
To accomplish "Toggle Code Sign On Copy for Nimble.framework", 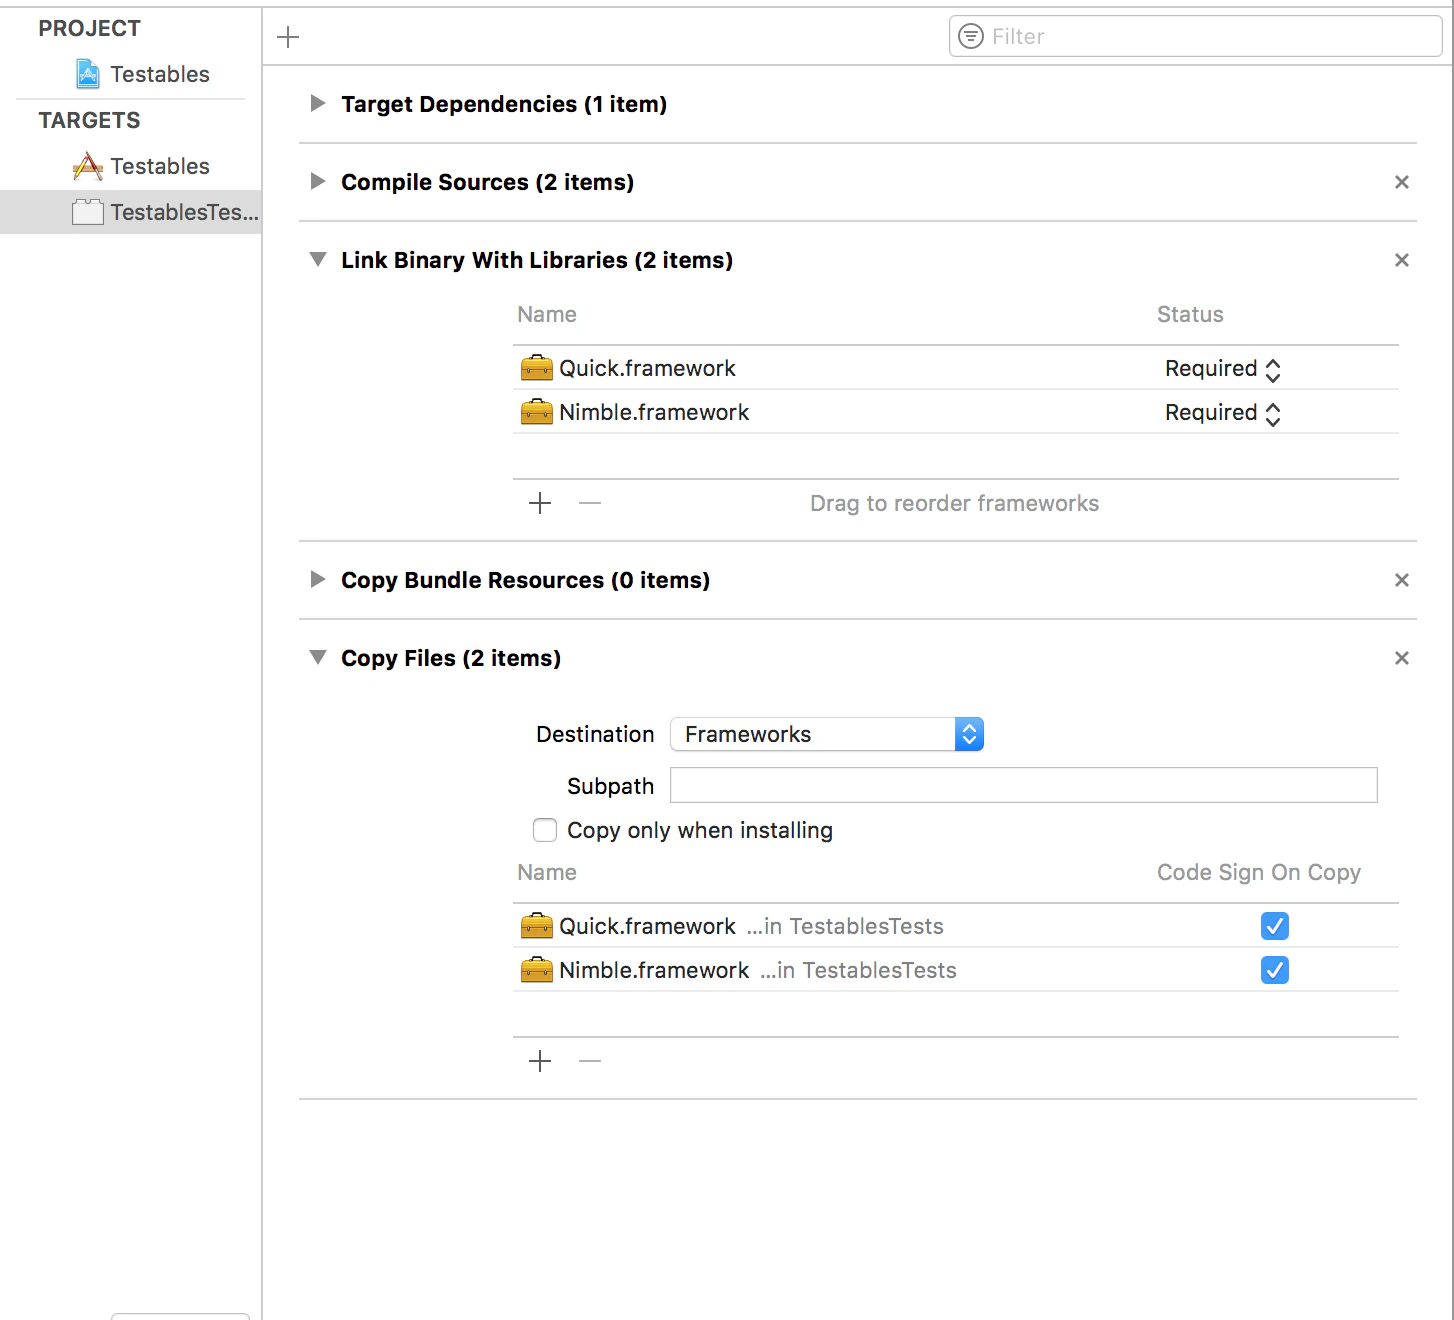I will click(1275, 970).
